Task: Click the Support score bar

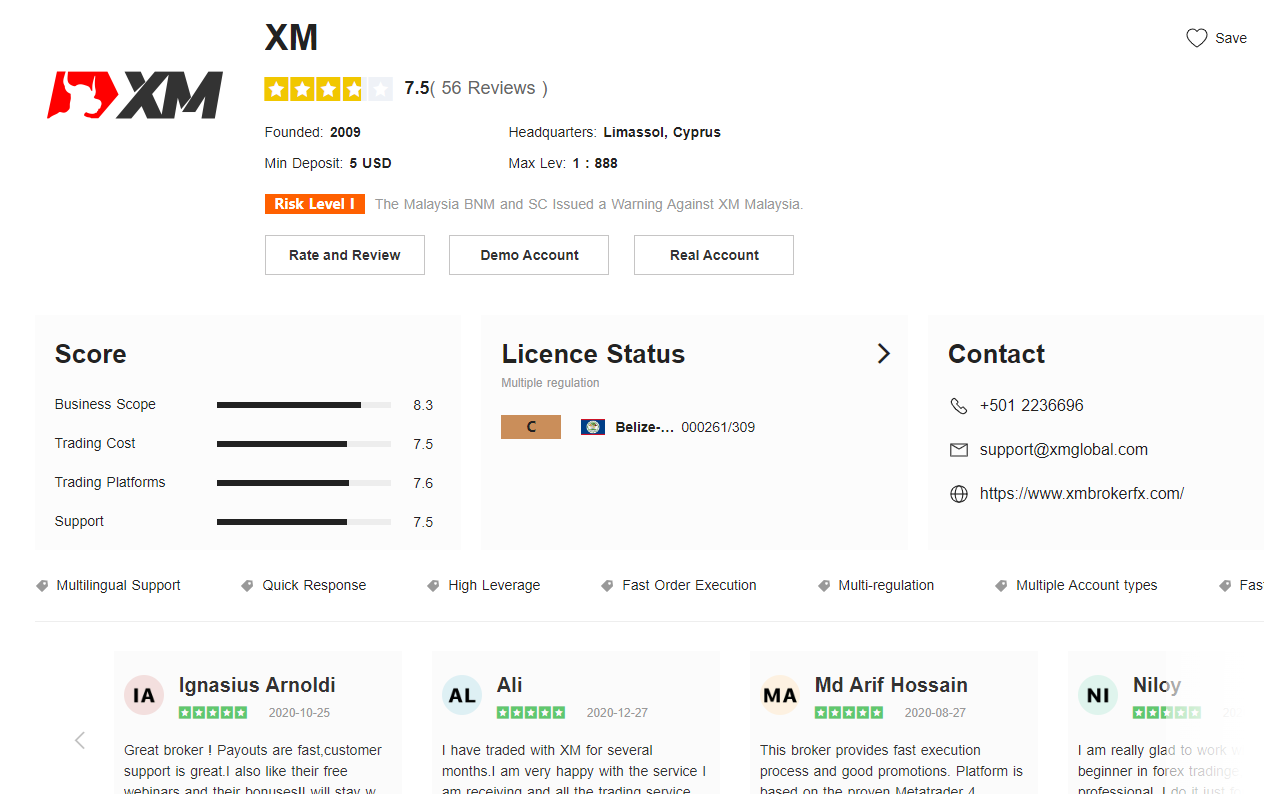Action: pyautogui.click(x=304, y=522)
